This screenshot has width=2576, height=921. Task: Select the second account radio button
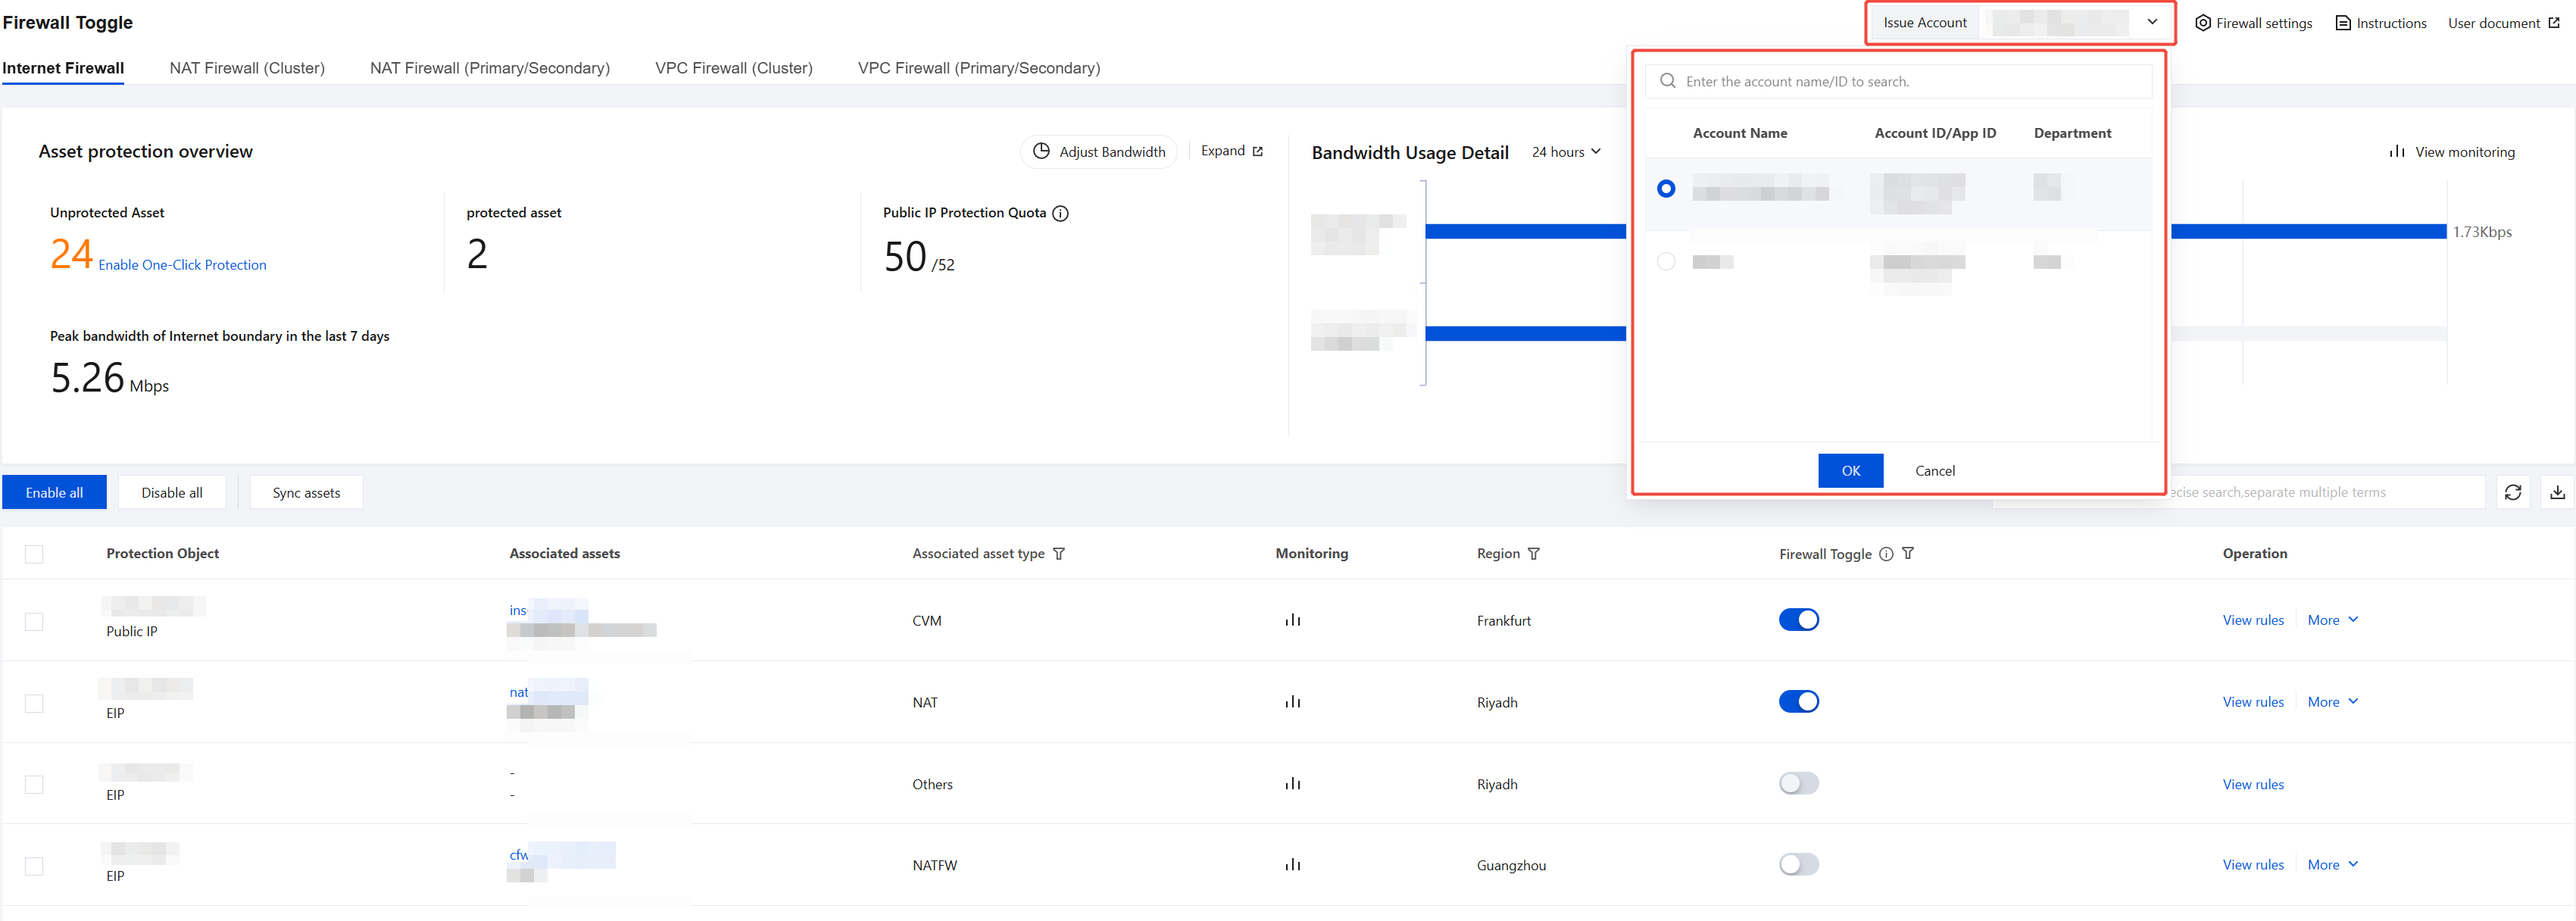[1666, 261]
